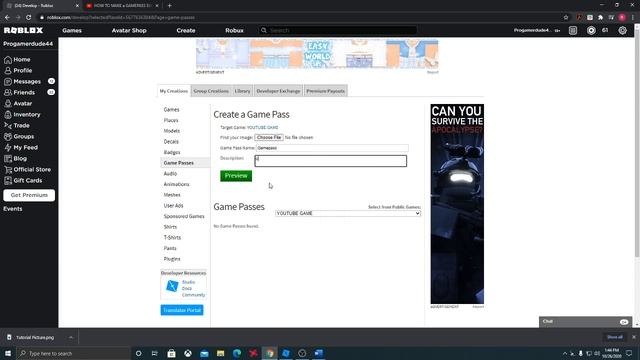Open the Translator Portal button
This screenshot has height=360, width=640.
point(182,310)
